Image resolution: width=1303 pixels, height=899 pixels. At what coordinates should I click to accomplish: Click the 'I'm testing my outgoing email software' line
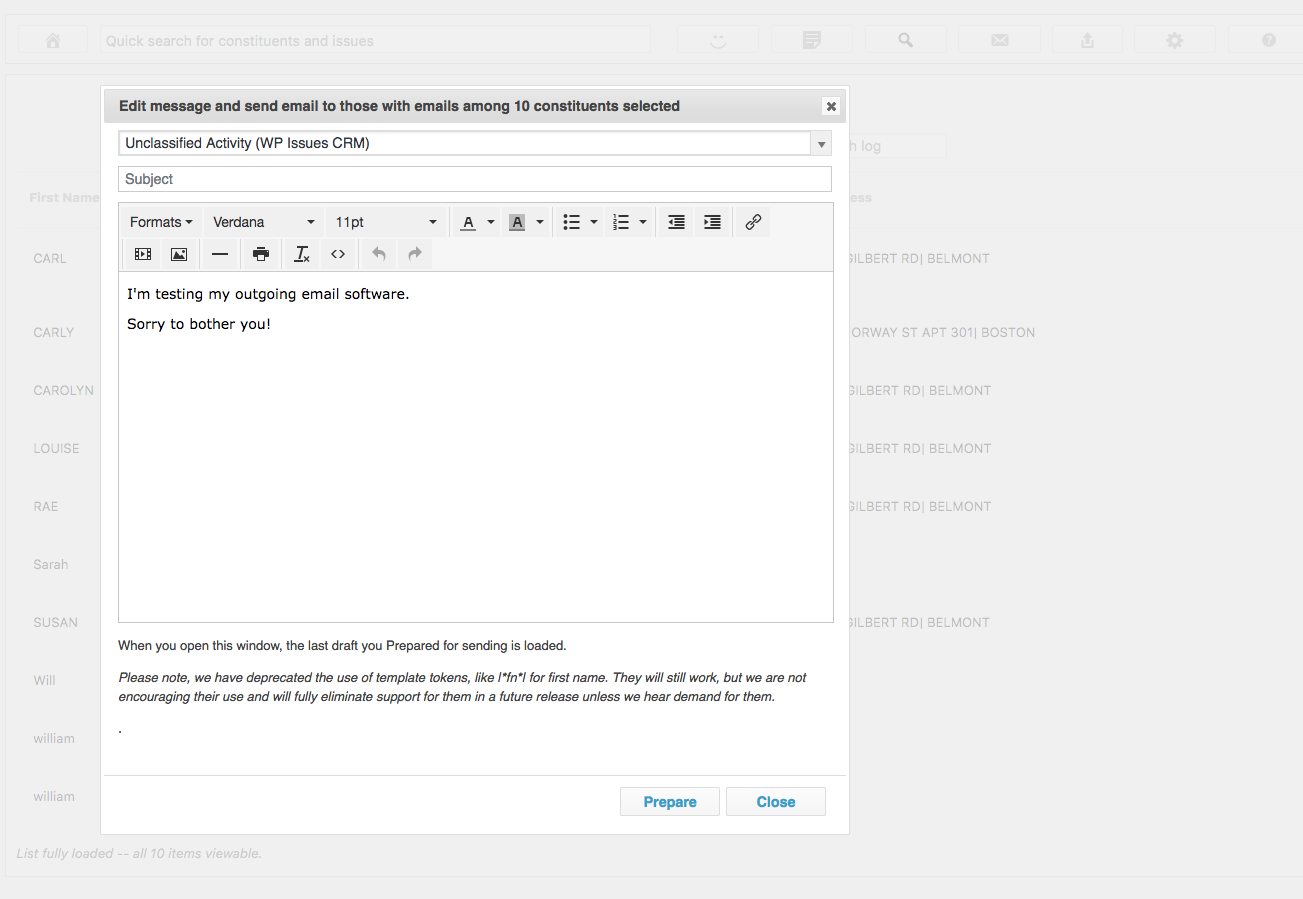tap(268, 294)
